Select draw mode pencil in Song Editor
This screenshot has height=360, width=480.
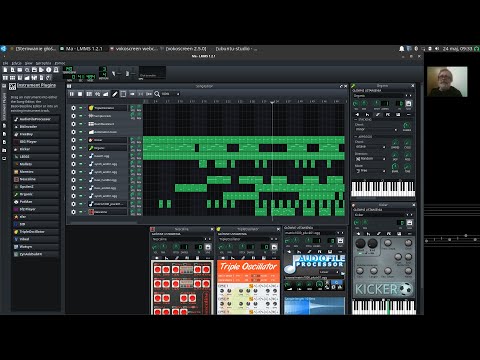pos(115,94)
